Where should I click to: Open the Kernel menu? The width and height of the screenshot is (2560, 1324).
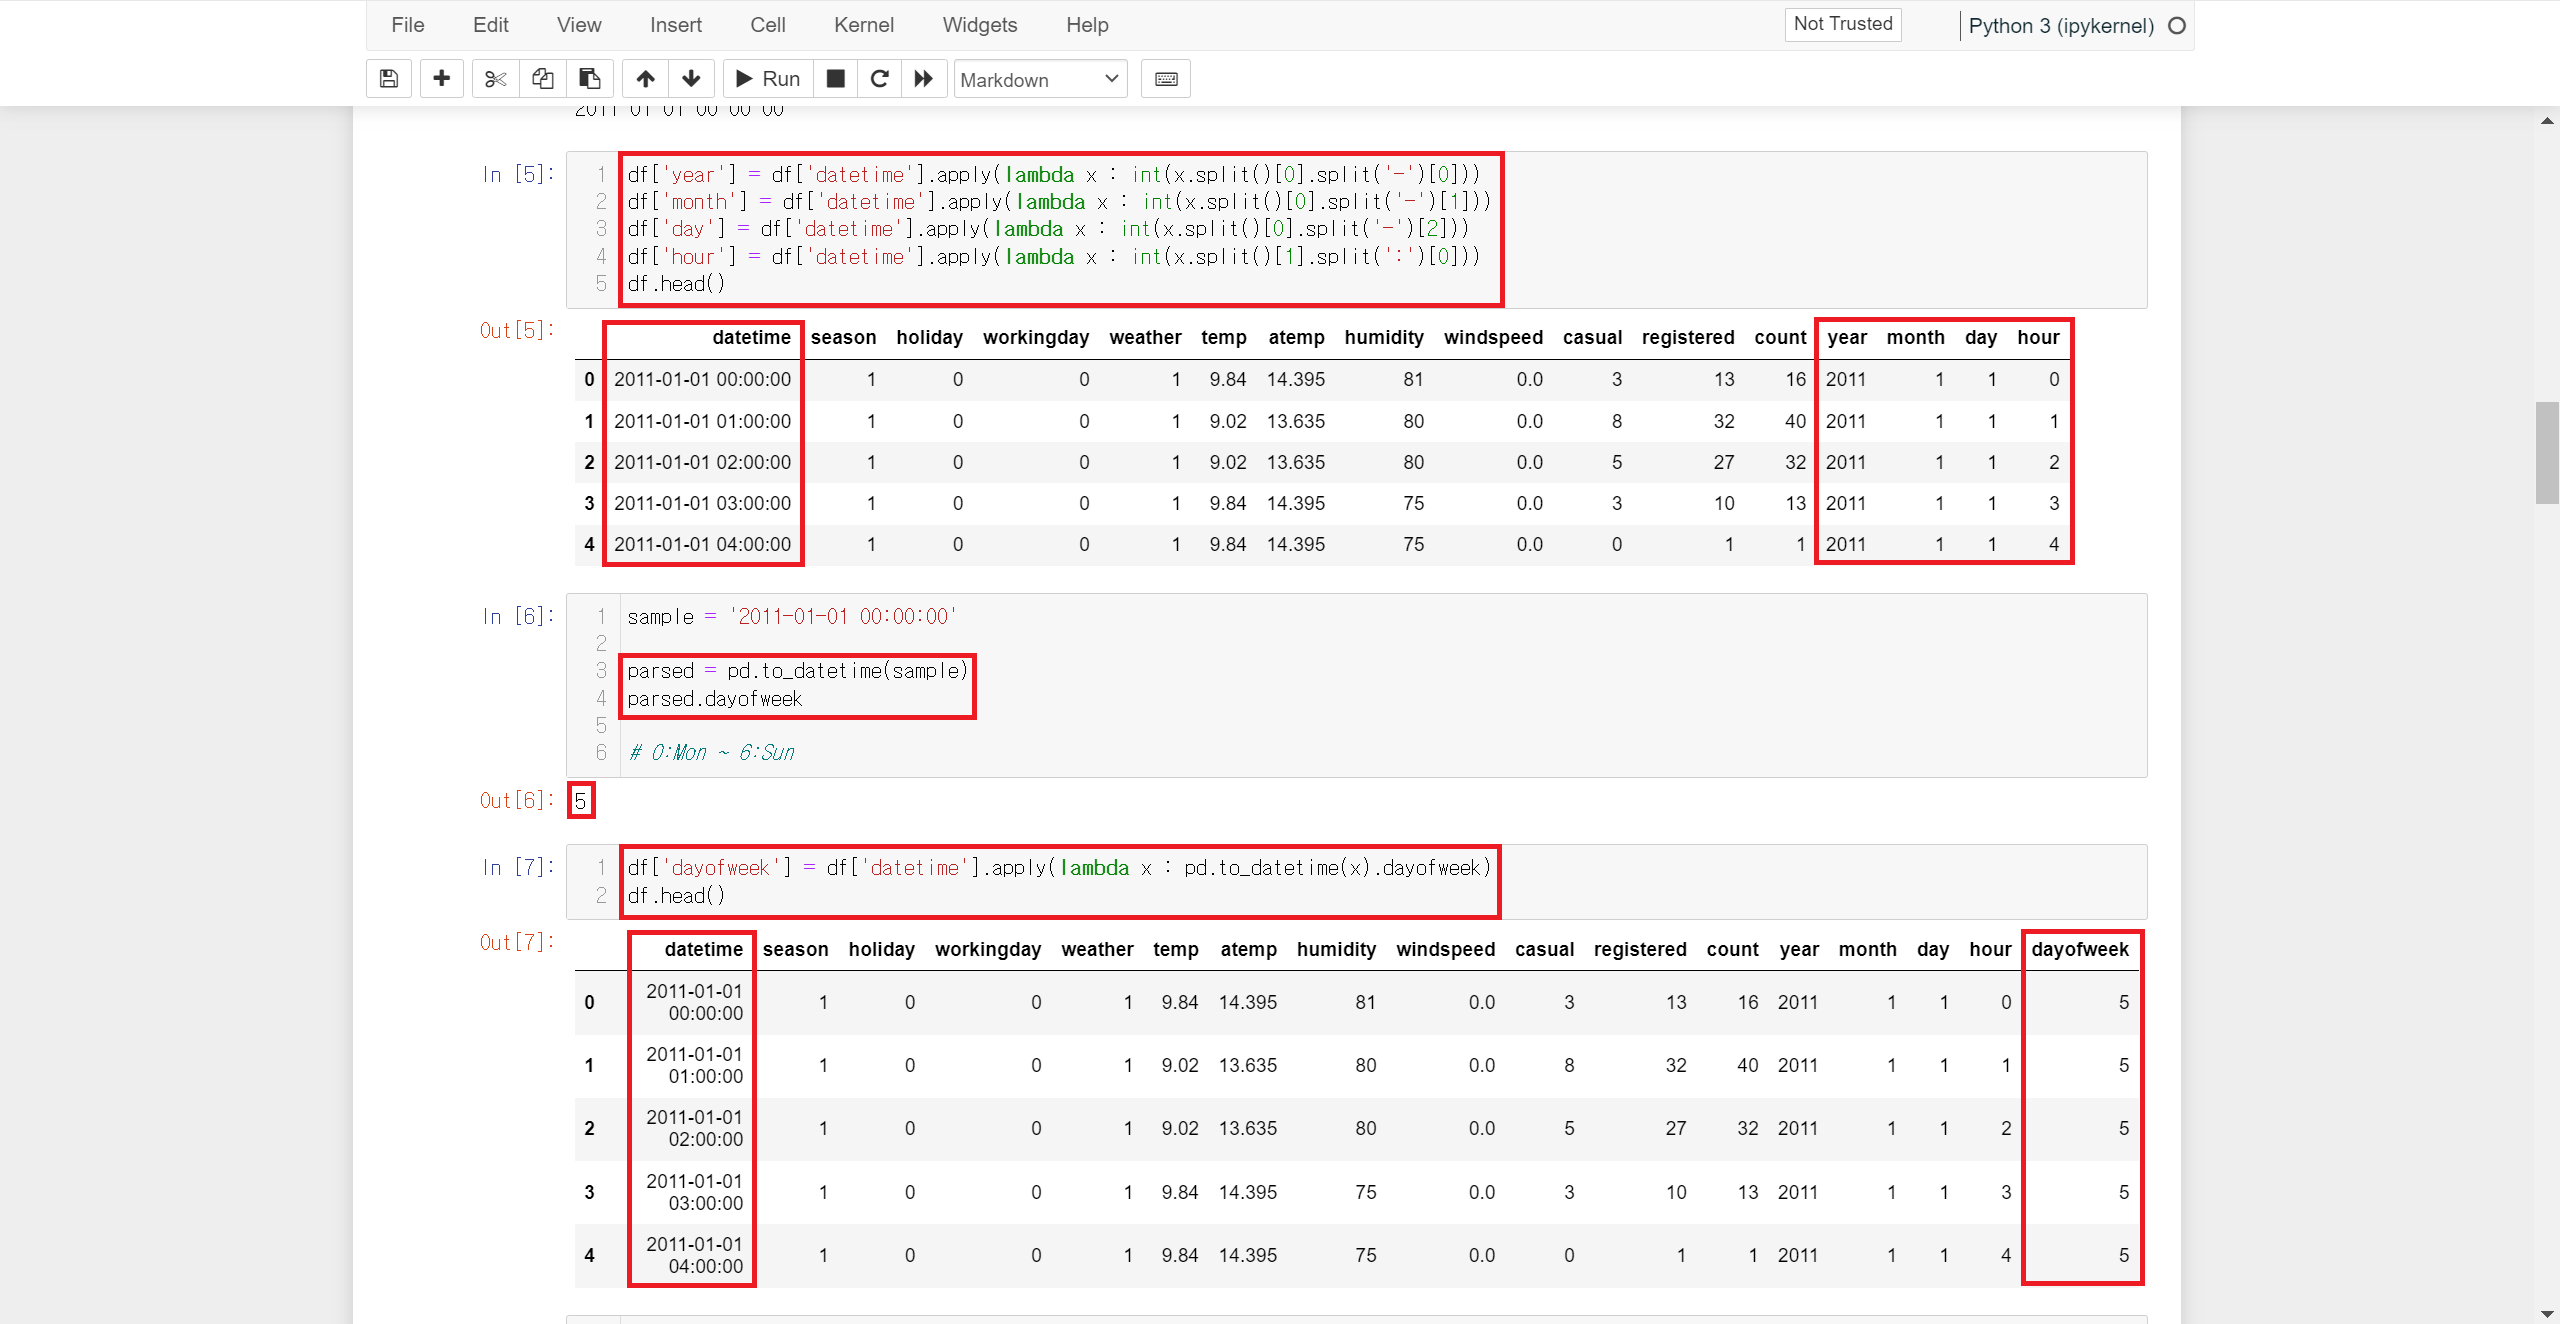coord(863,25)
